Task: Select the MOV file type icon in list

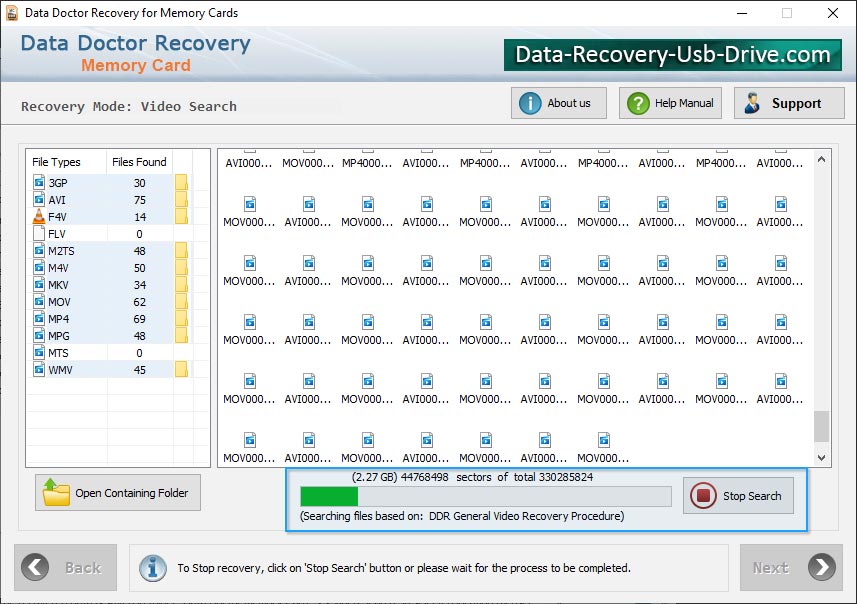Action: [39, 301]
